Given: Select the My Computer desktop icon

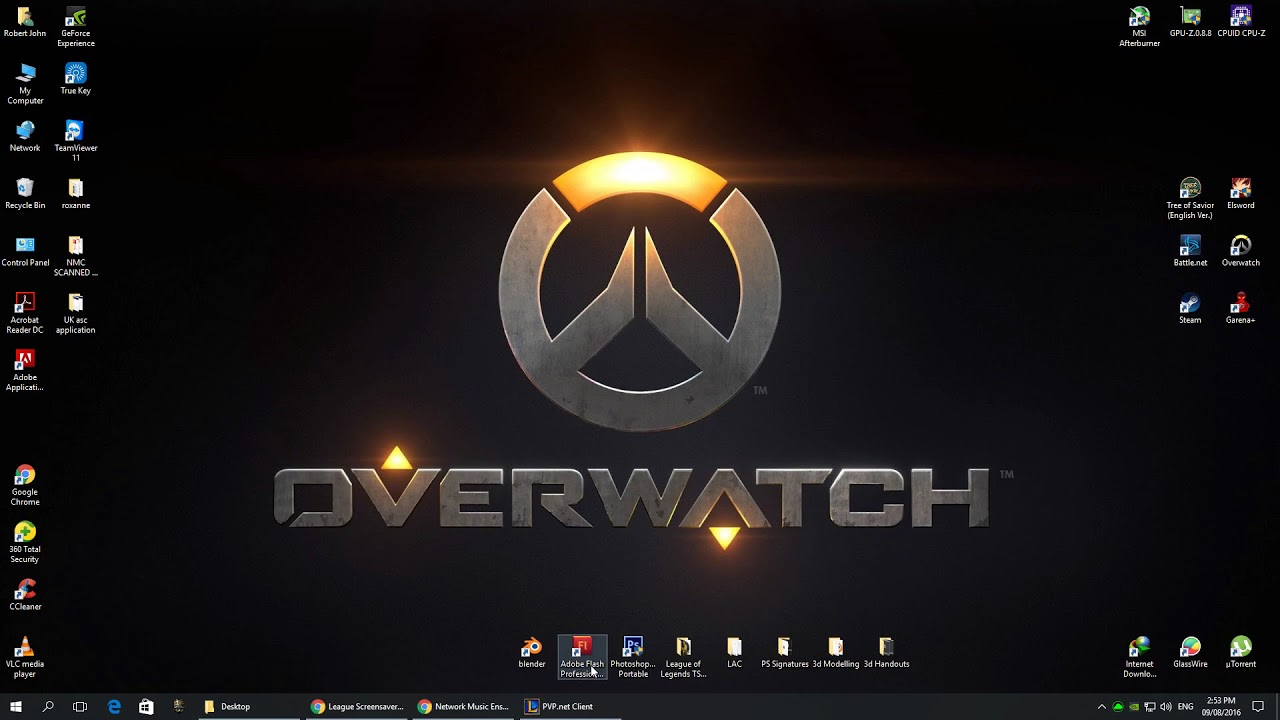Looking at the screenshot, I should click(x=25, y=84).
